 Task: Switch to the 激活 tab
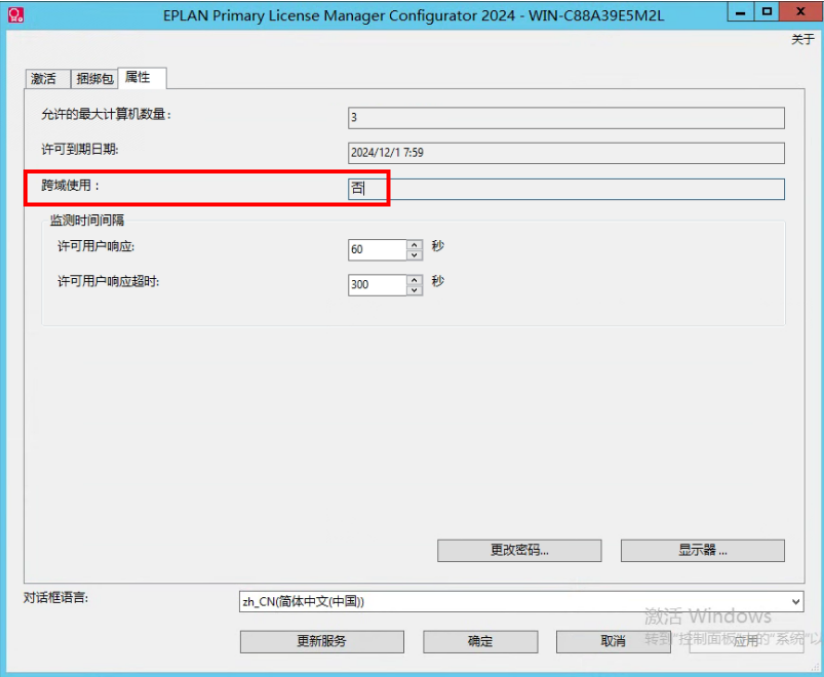(44, 79)
